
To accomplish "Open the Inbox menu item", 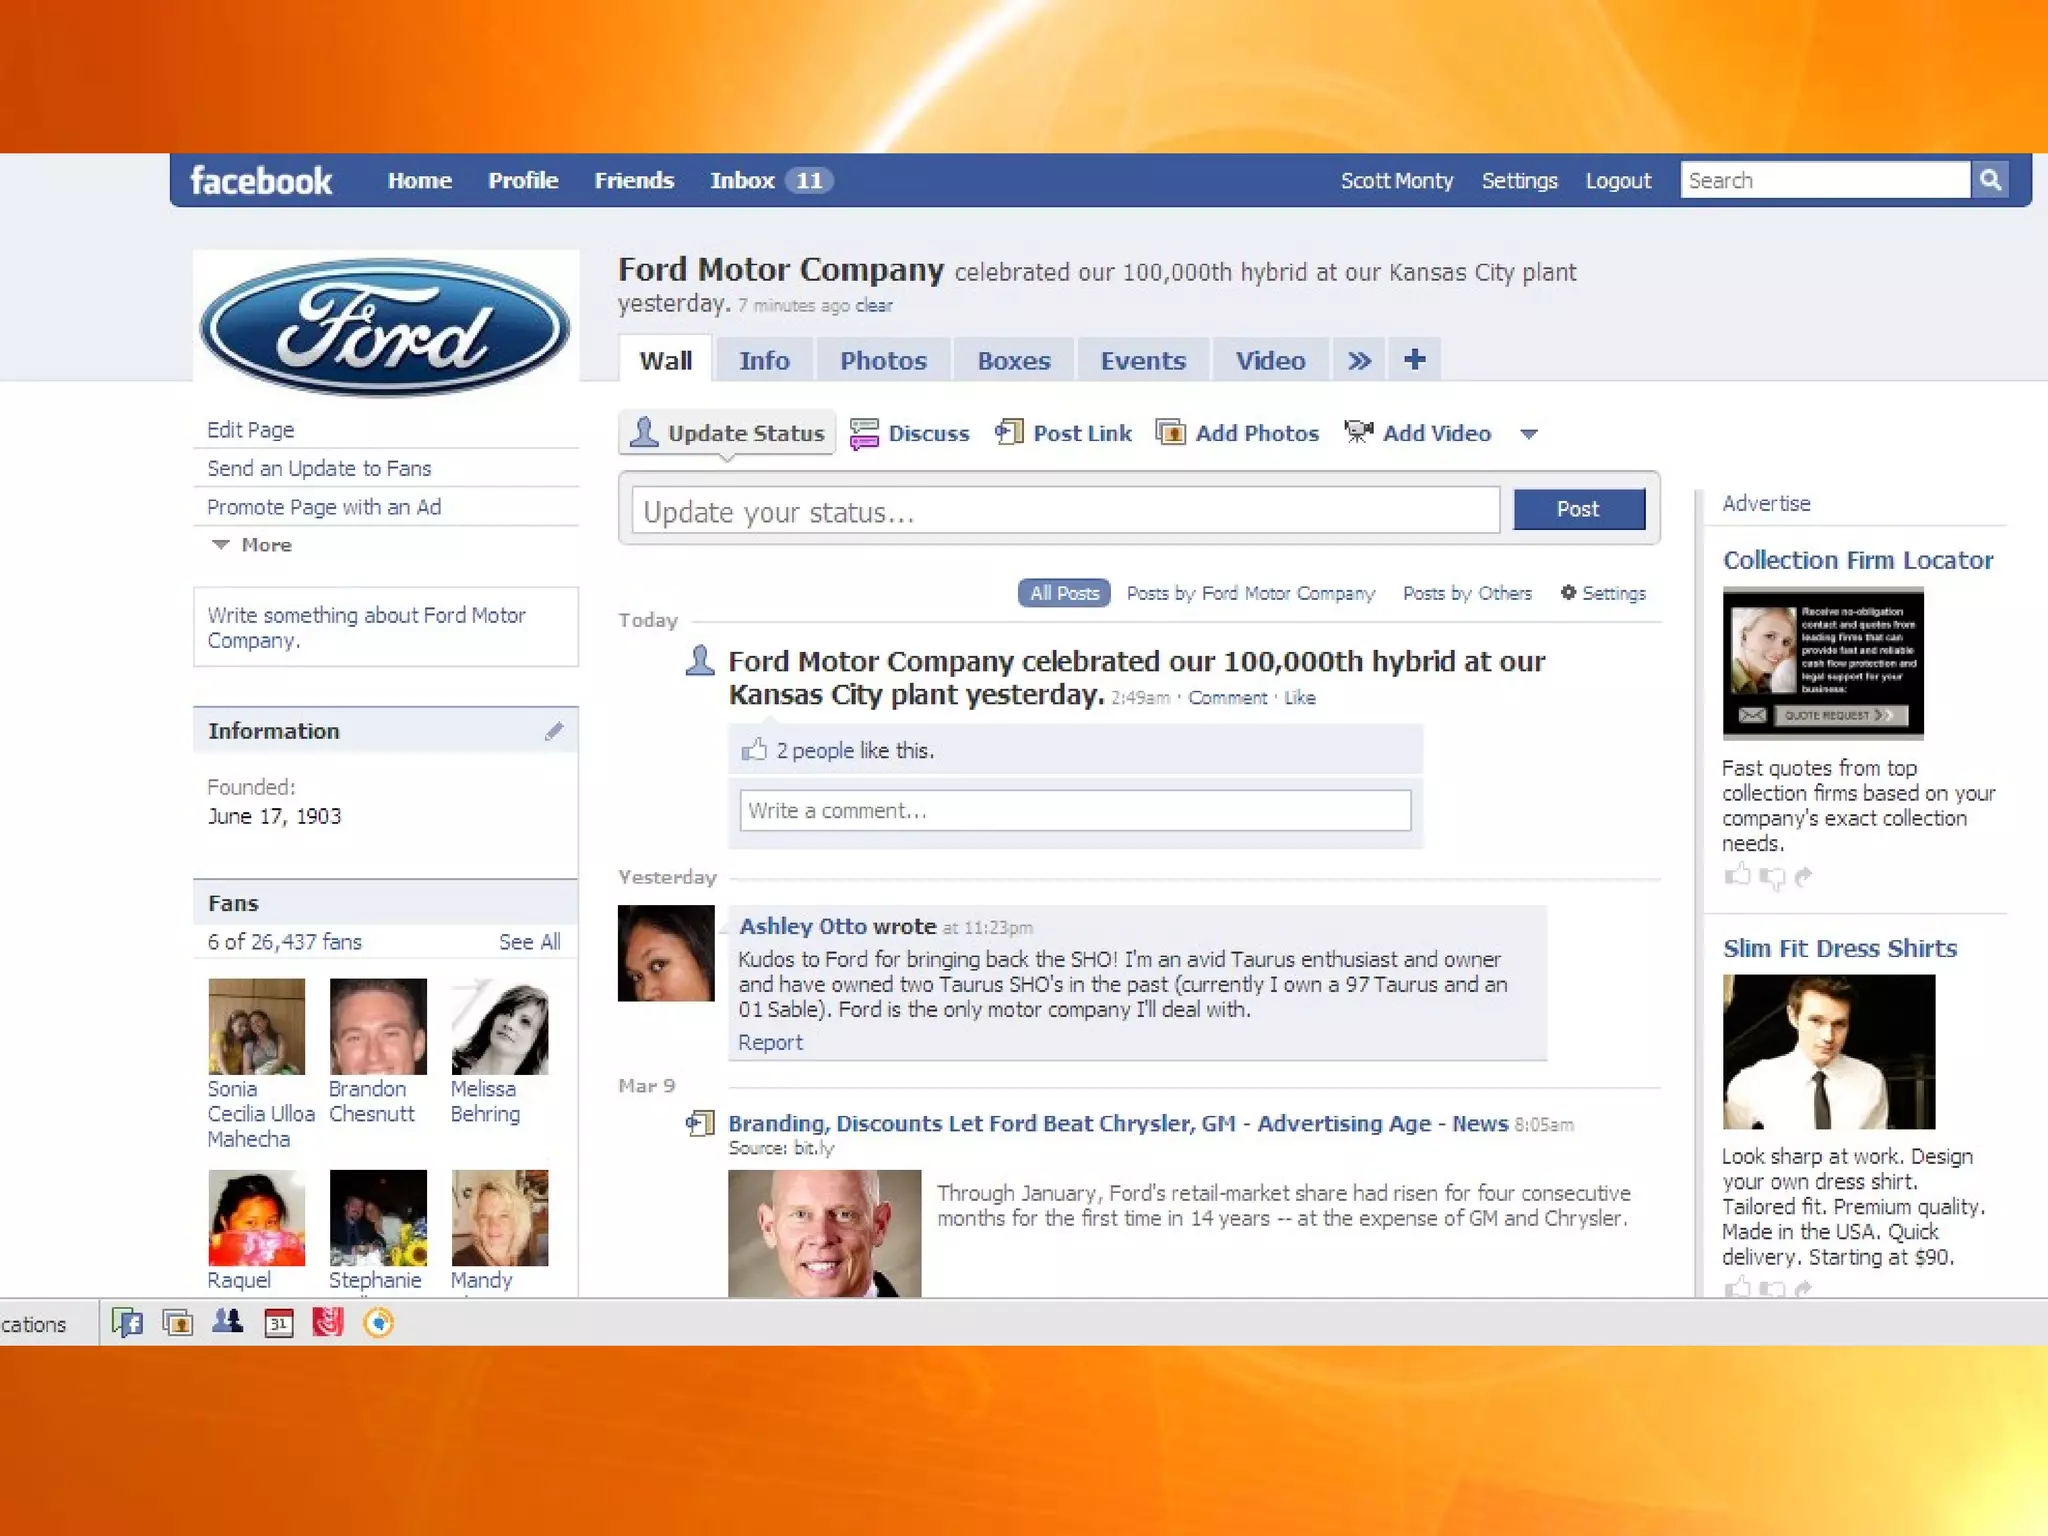I will [x=742, y=180].
